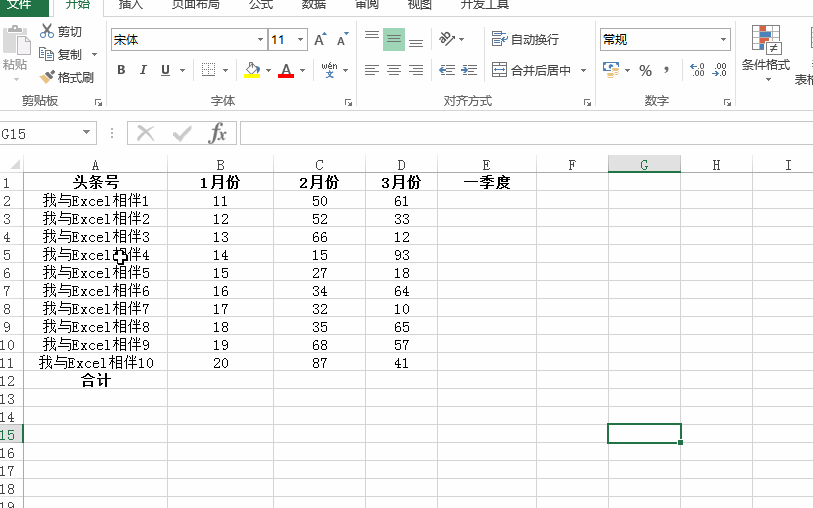Click the Cut (剪切) scissors icon
The image size is (813, 508).
click(47, 31)
